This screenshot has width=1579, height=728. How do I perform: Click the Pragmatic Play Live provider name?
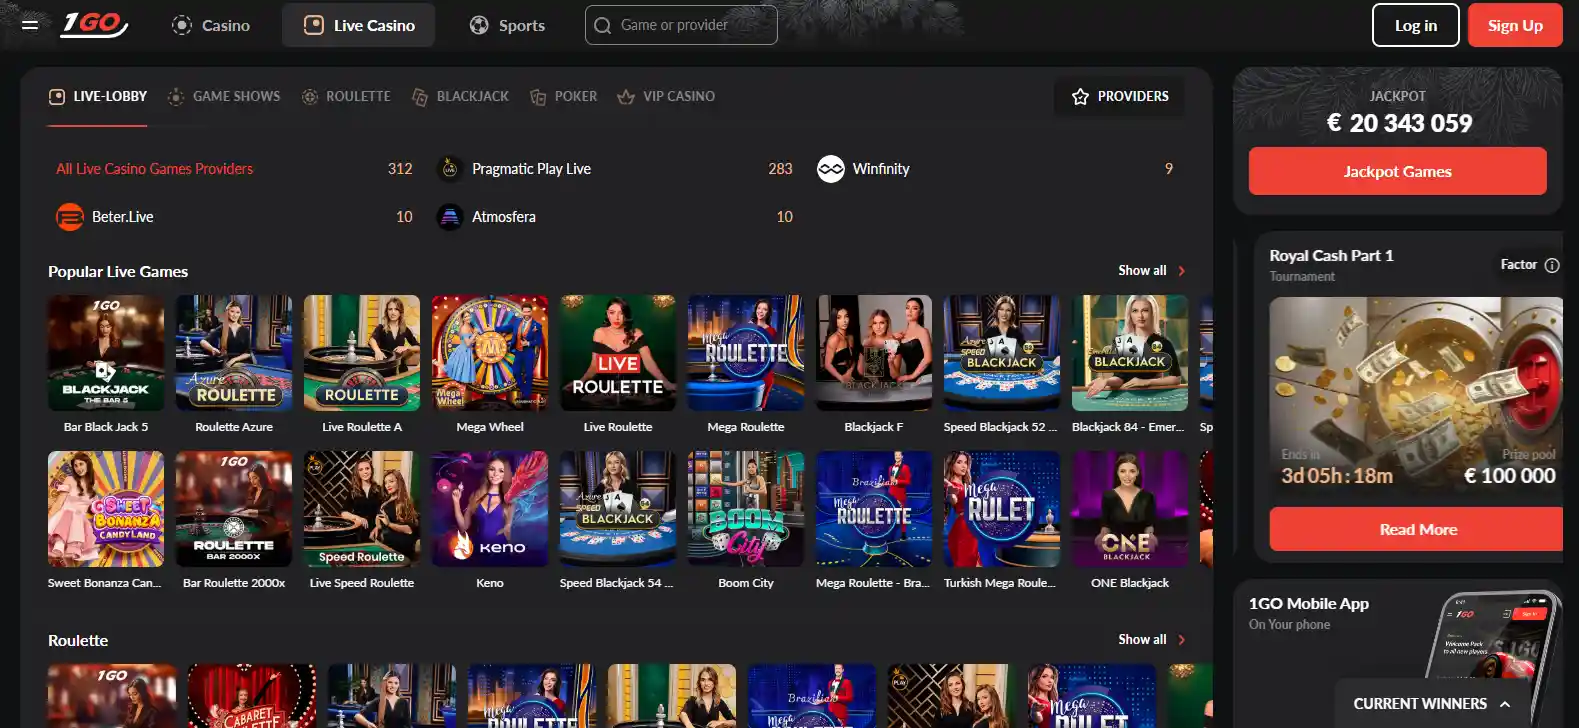pos(531,169)
